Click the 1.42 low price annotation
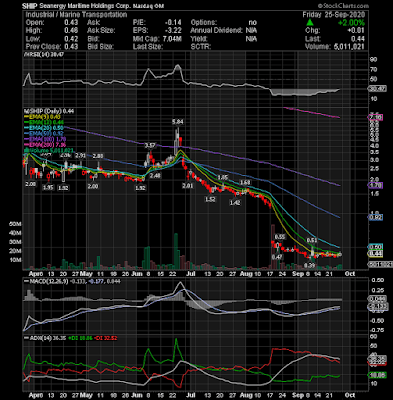393x400 pixels. click(x=235, y=202)
